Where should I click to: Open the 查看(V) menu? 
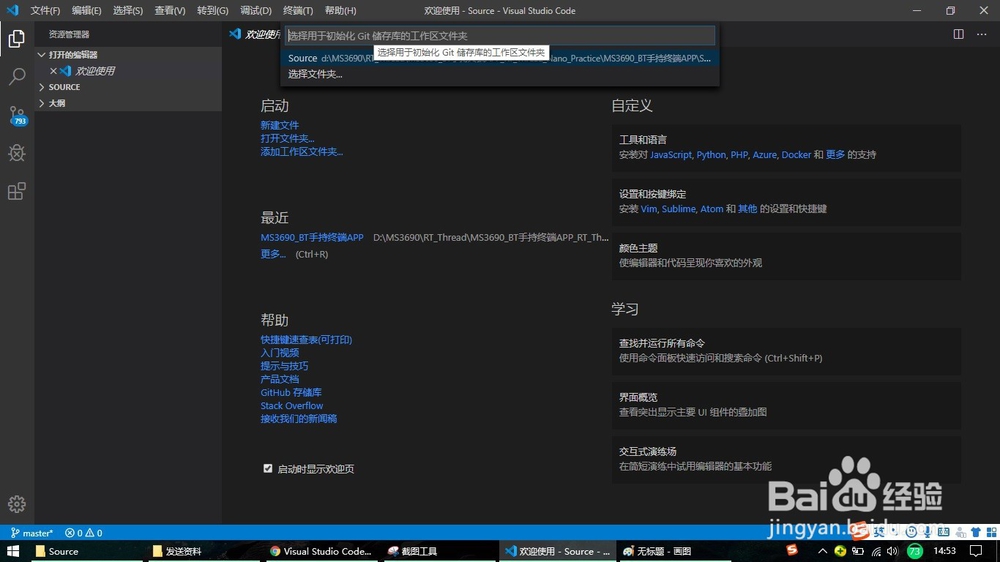(x=170, y=11)
